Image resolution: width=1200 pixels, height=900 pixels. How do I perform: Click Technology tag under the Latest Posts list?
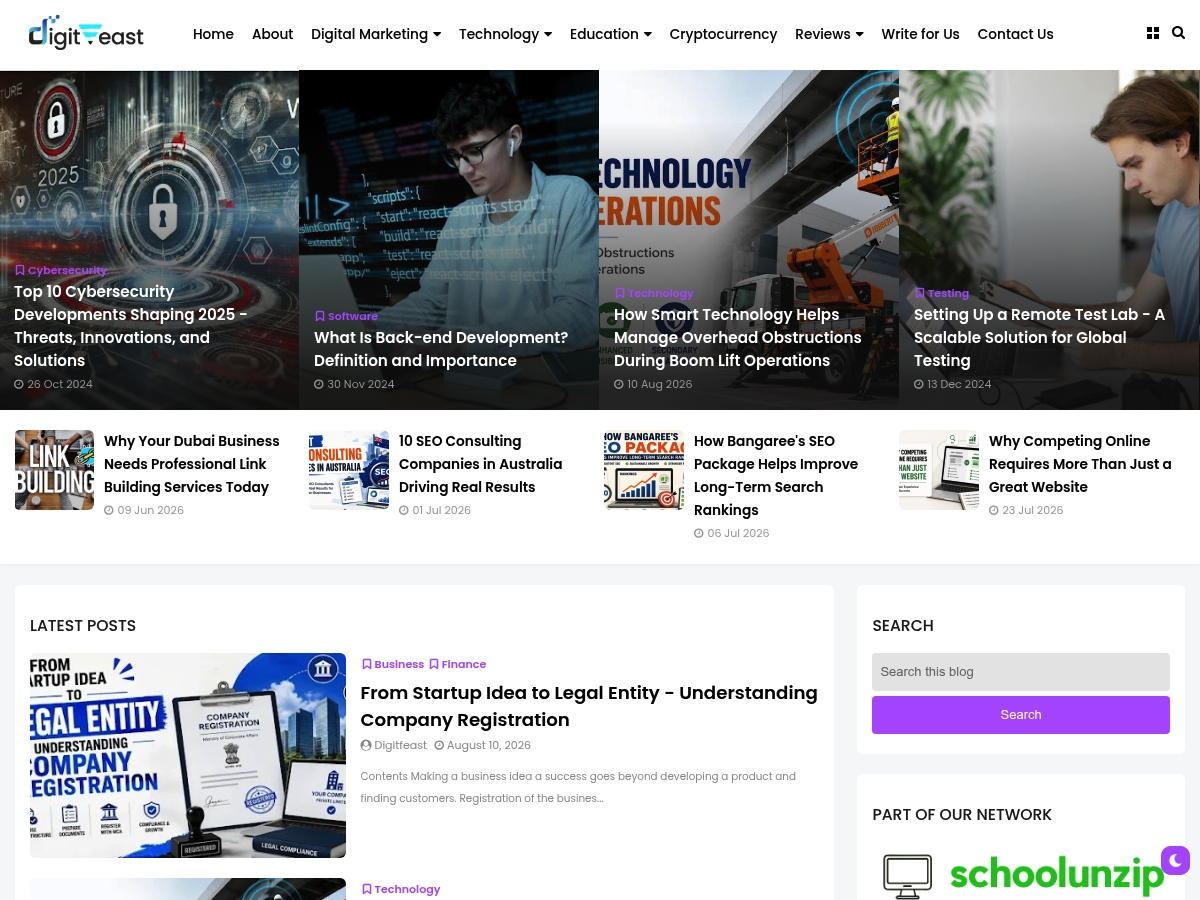click(x=401, y=889)
